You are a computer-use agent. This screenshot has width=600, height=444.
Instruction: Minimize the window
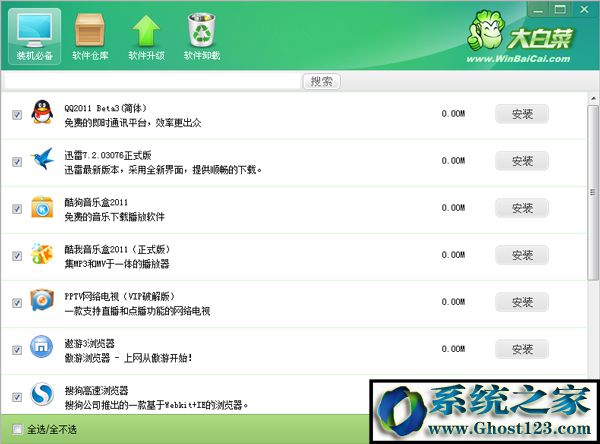538,10
